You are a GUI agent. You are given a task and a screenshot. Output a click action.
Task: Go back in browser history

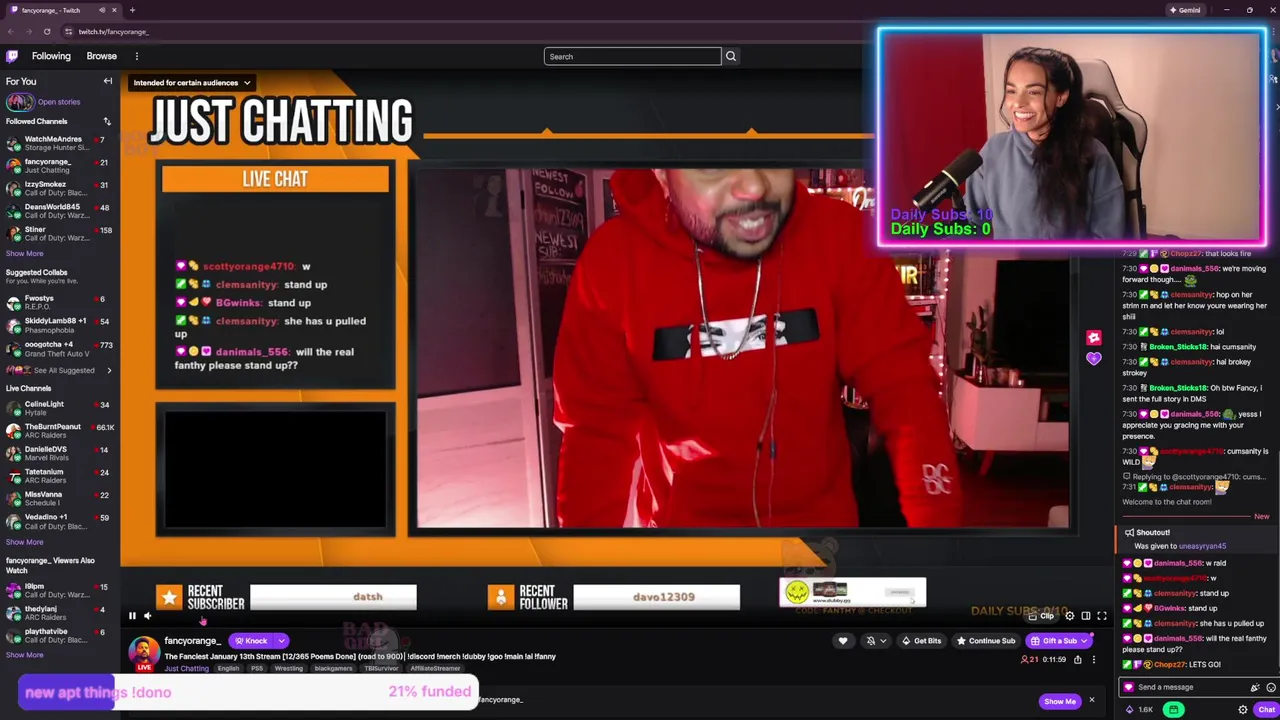pos(11,31)
